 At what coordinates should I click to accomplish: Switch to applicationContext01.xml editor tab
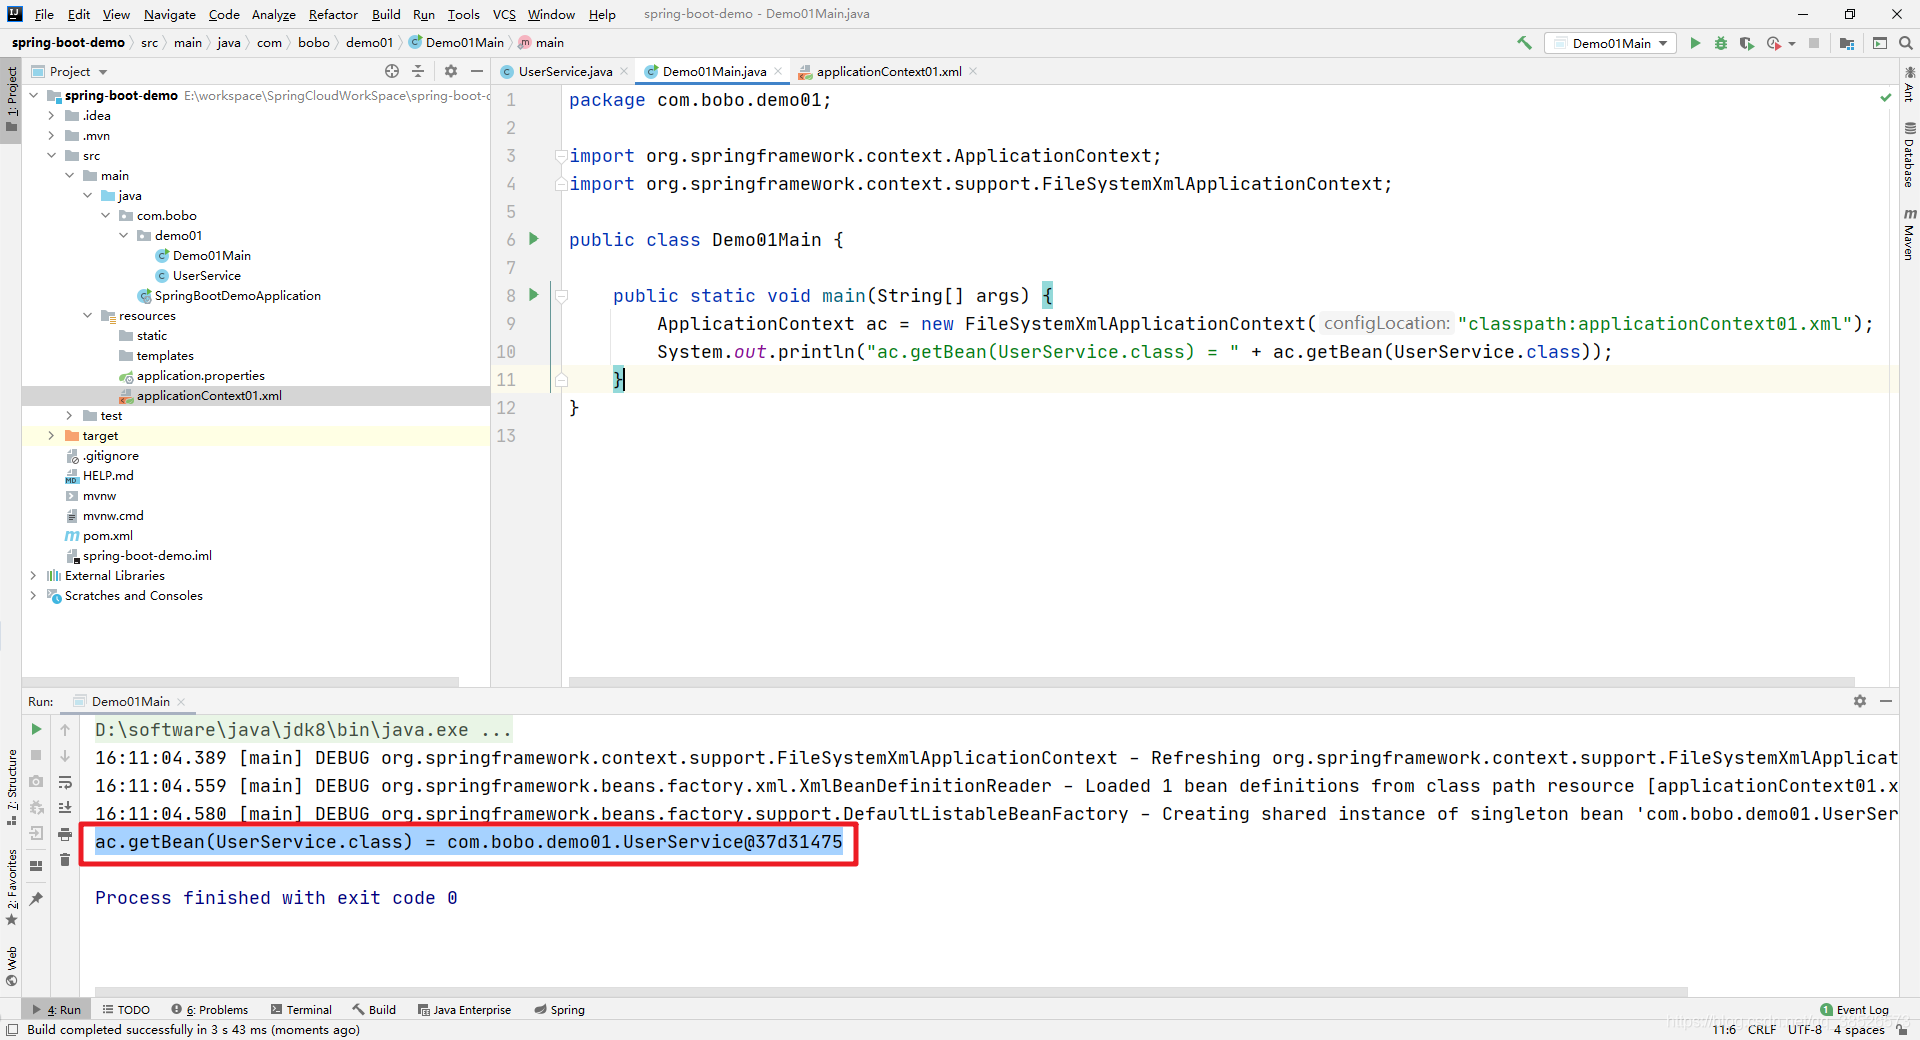tap(887, 71)
